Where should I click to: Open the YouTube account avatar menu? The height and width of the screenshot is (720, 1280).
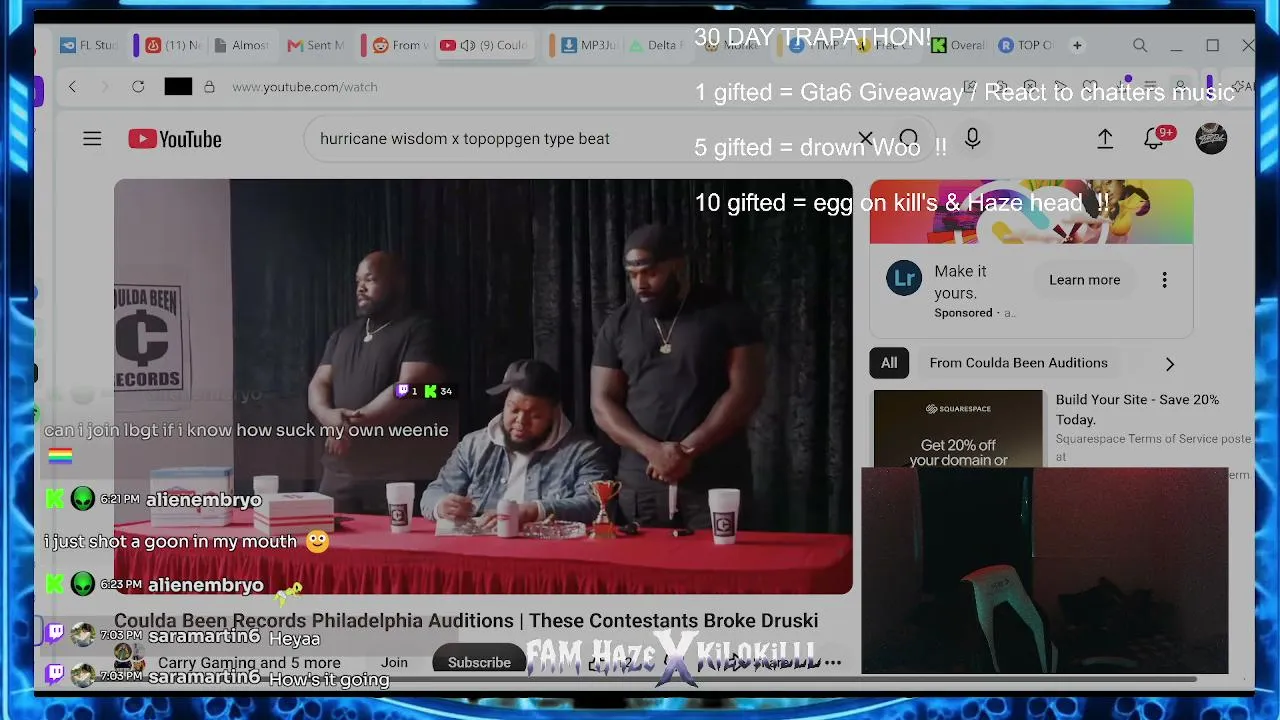(x=1211, y=139)
